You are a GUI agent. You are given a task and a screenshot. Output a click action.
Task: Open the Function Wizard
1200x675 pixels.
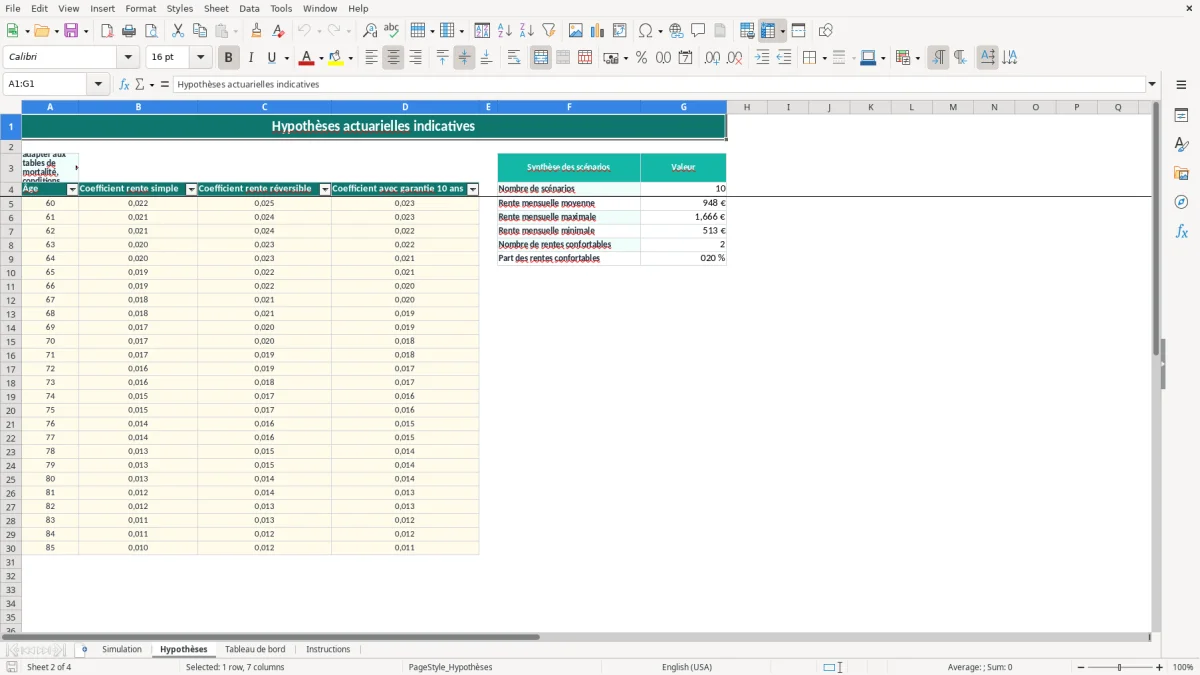pyautogui.click(x=124, y=84)
